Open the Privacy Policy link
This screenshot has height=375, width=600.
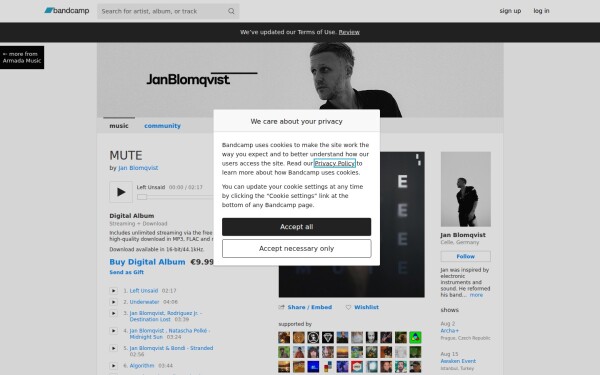click(334, 163)
